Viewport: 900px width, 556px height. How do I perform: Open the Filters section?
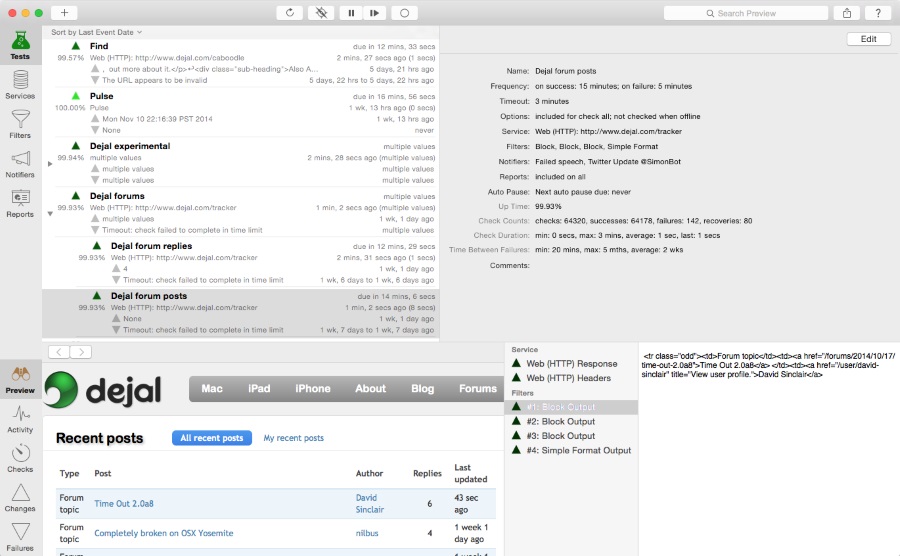pyautogui.click(x=20, y=124)
